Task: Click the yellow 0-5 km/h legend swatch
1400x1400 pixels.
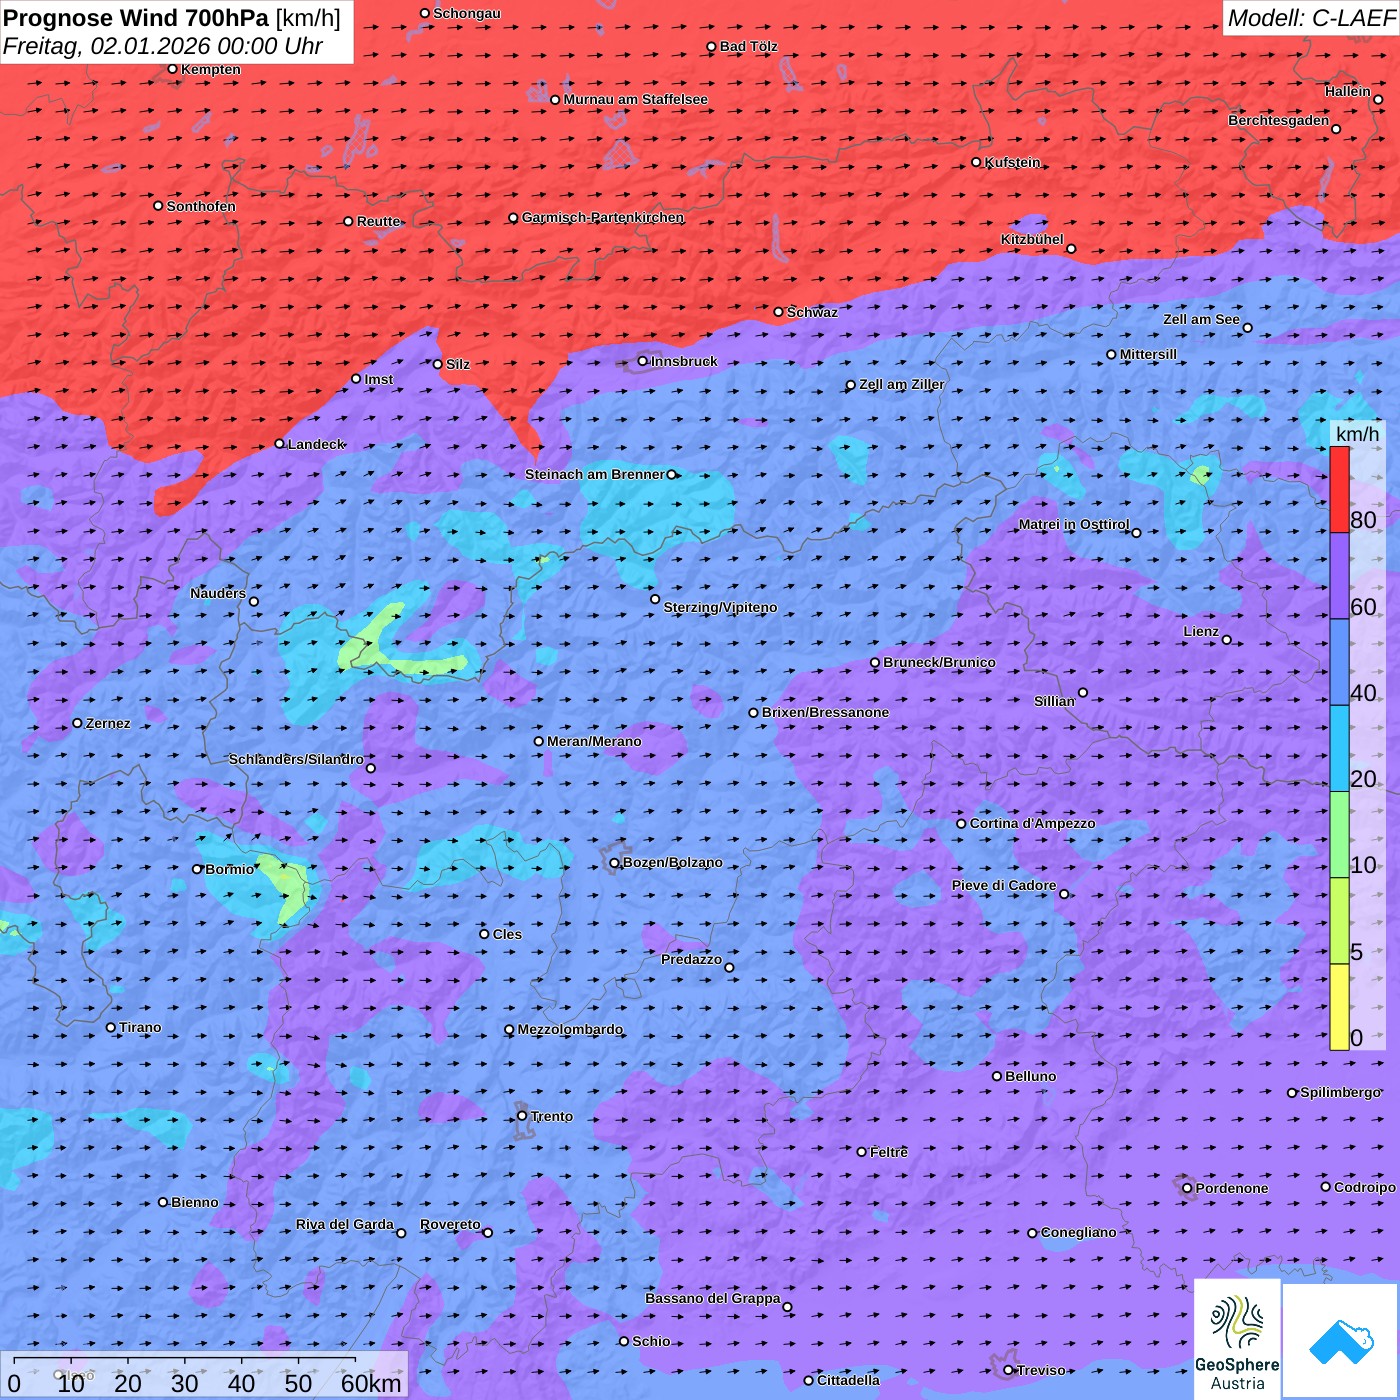Action: tap(1339, 1007)
